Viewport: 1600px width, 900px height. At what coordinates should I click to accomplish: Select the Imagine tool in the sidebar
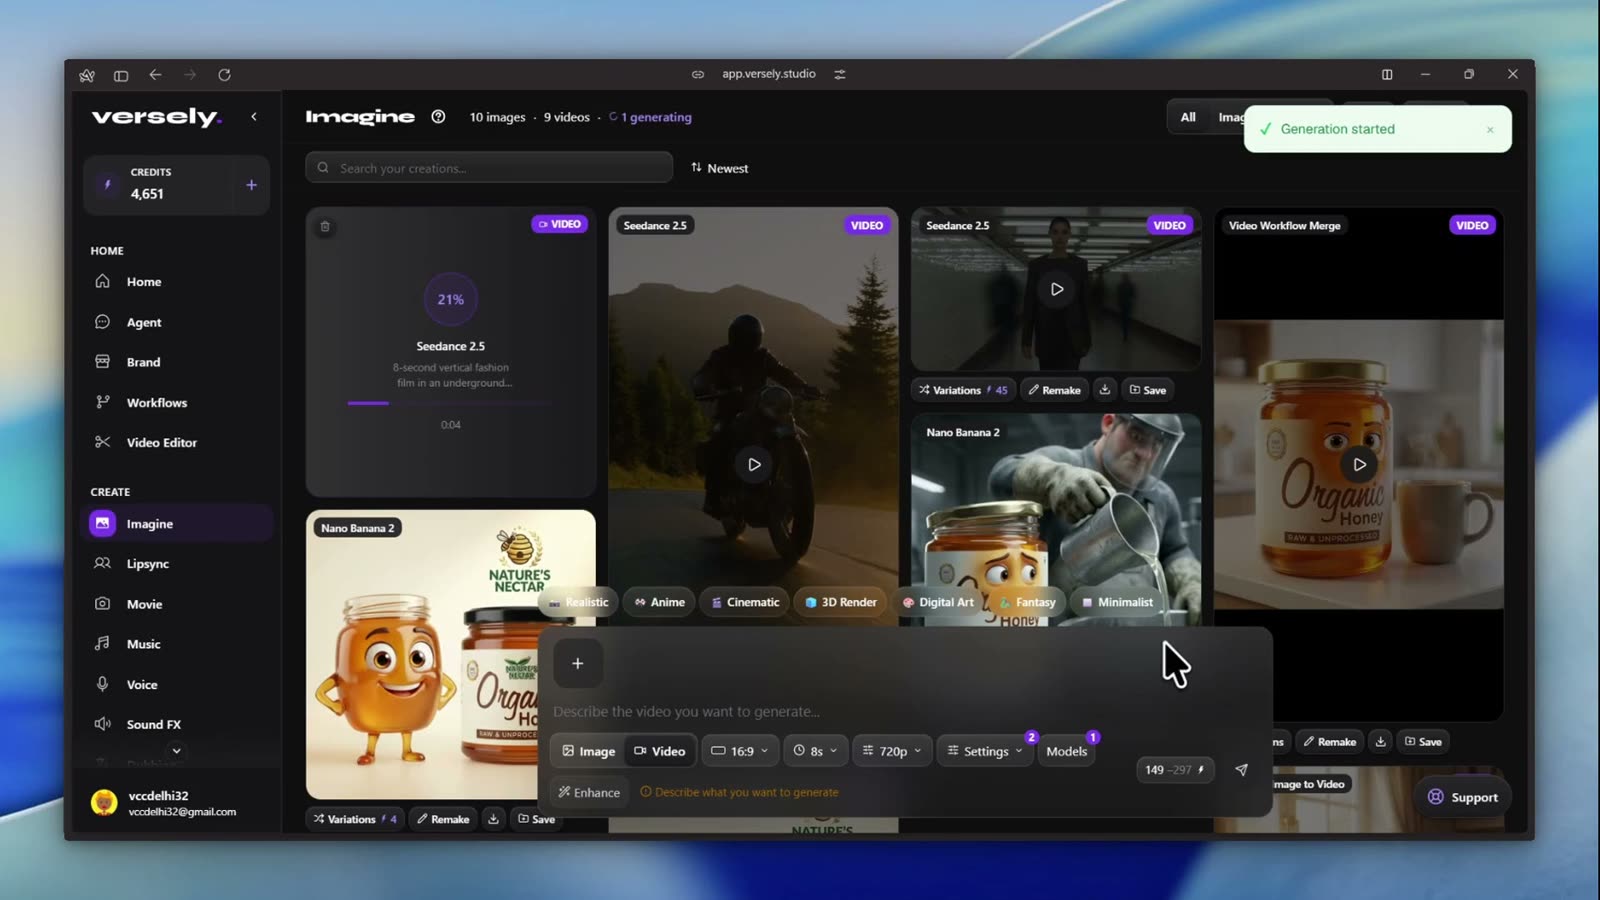coord(176,523)
